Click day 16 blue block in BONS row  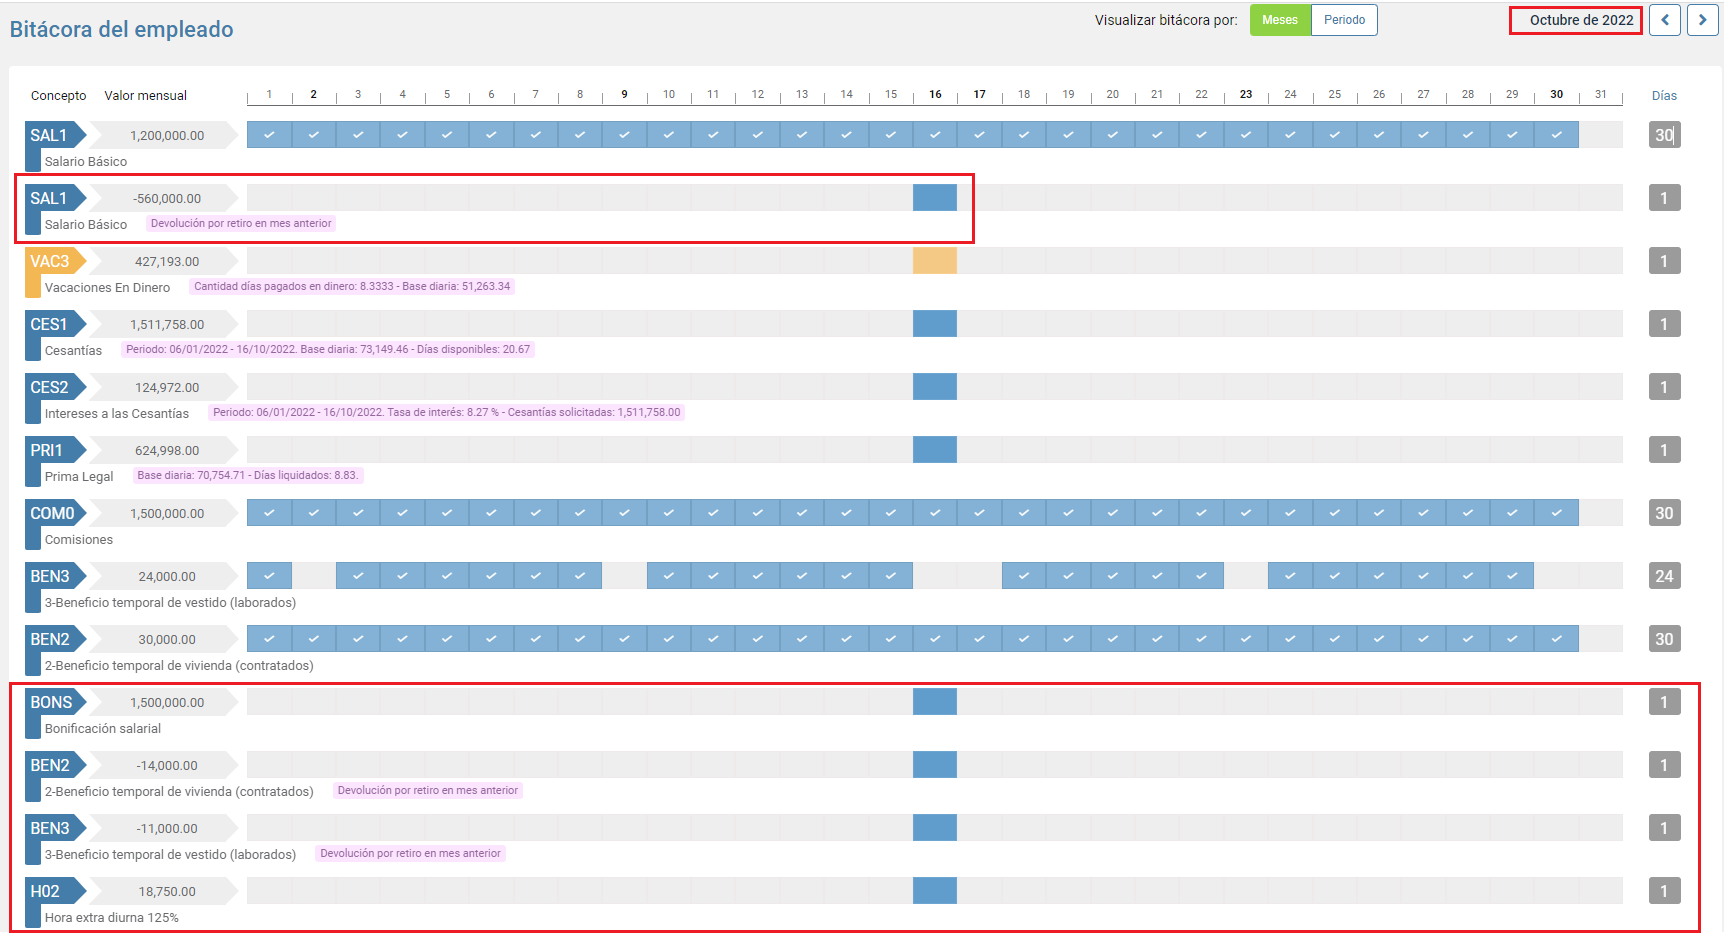click(x=935, y=702)
